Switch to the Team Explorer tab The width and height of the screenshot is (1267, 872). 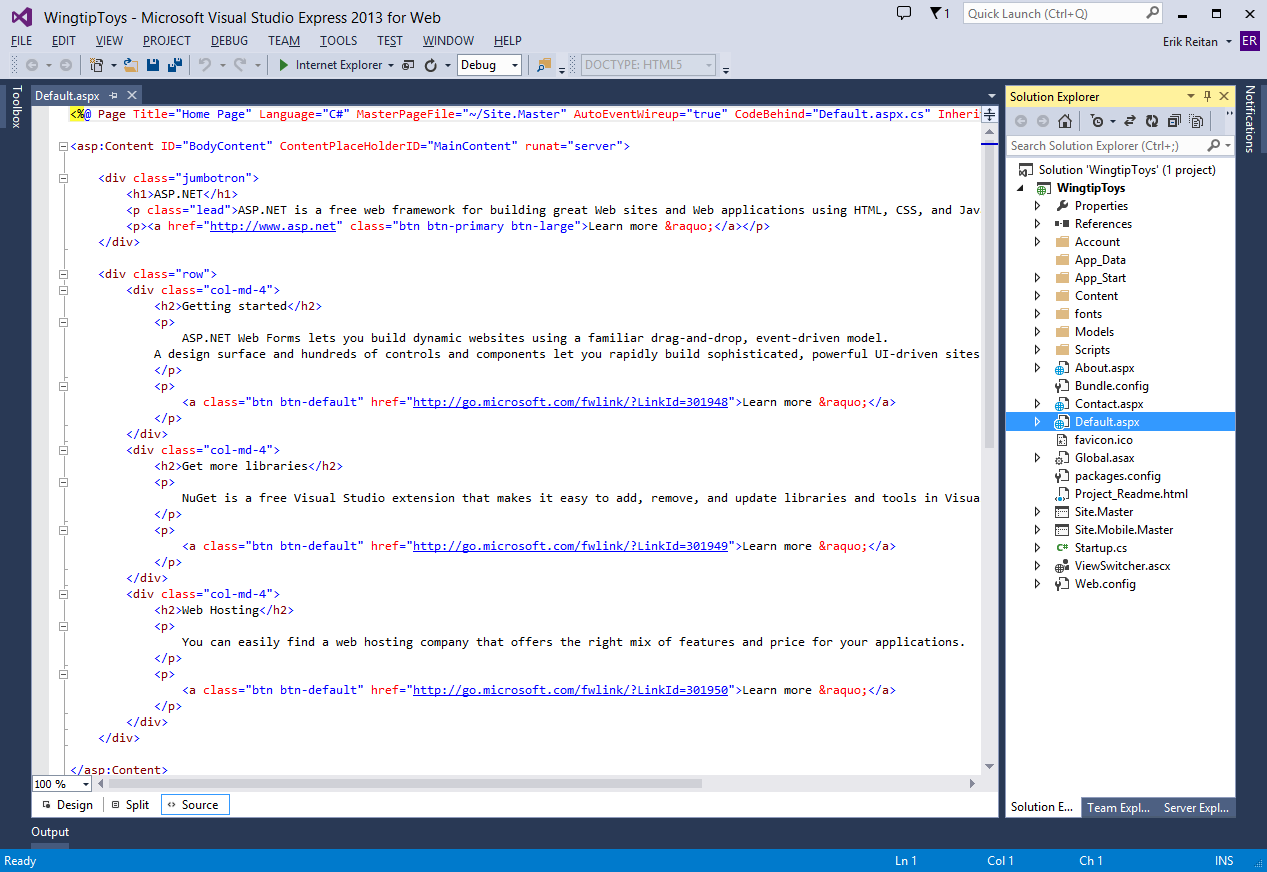[x=1117, y=807]
